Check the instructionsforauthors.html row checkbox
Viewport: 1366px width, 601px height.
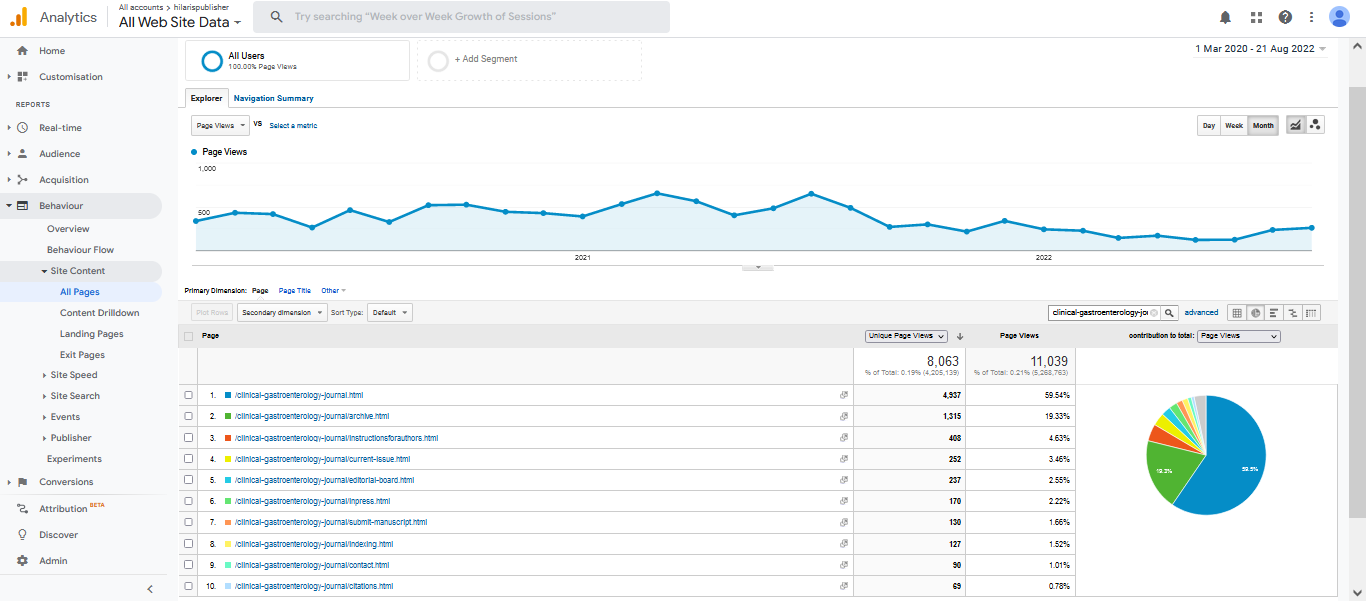[189, 438]
